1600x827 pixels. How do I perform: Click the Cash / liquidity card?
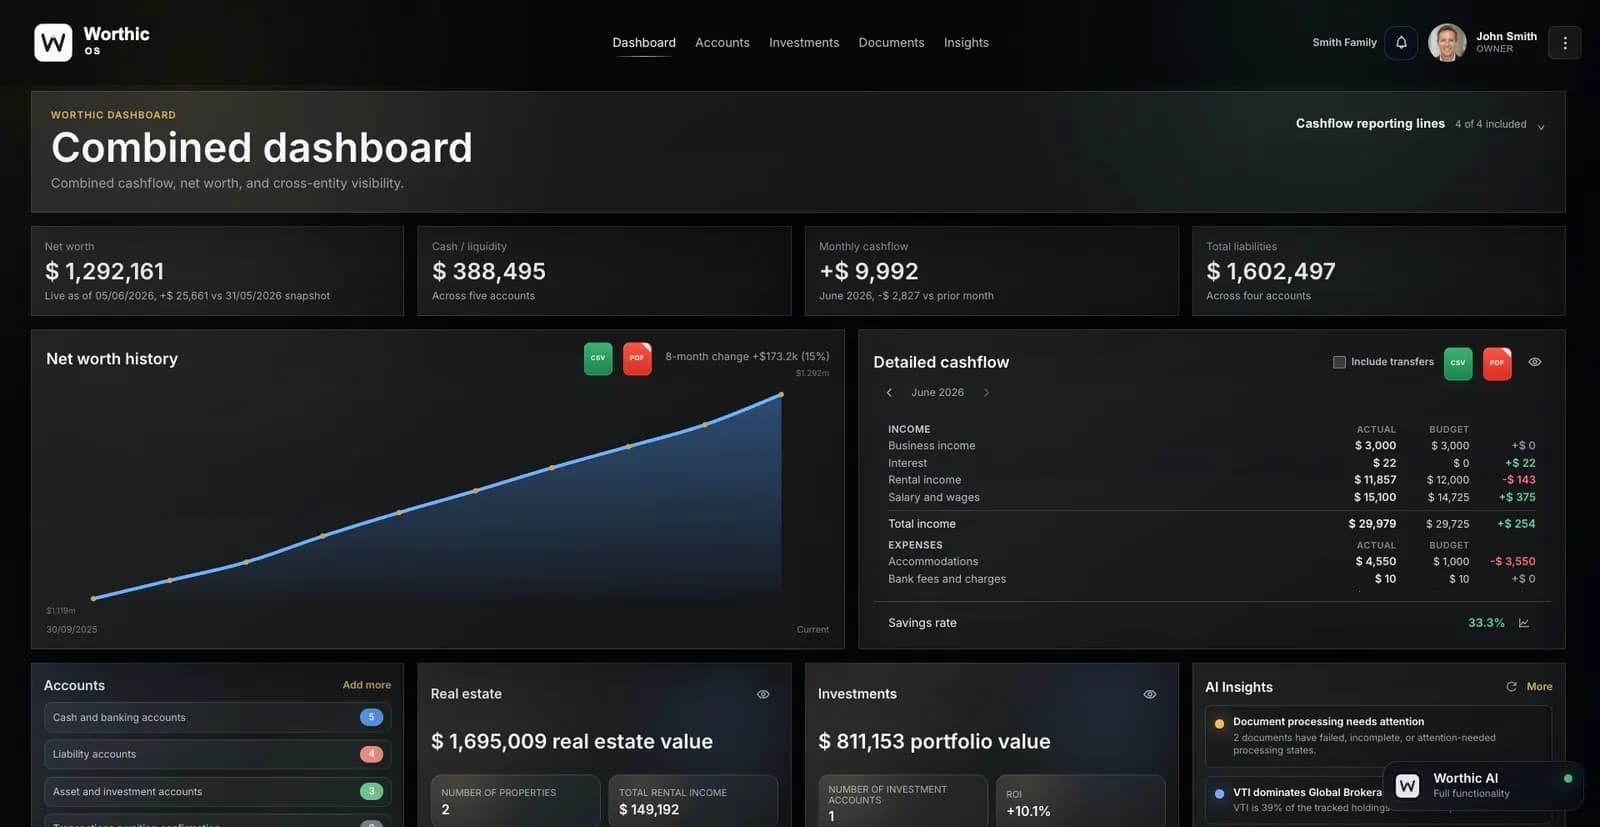pyautogui.click(x=604, y=271)
